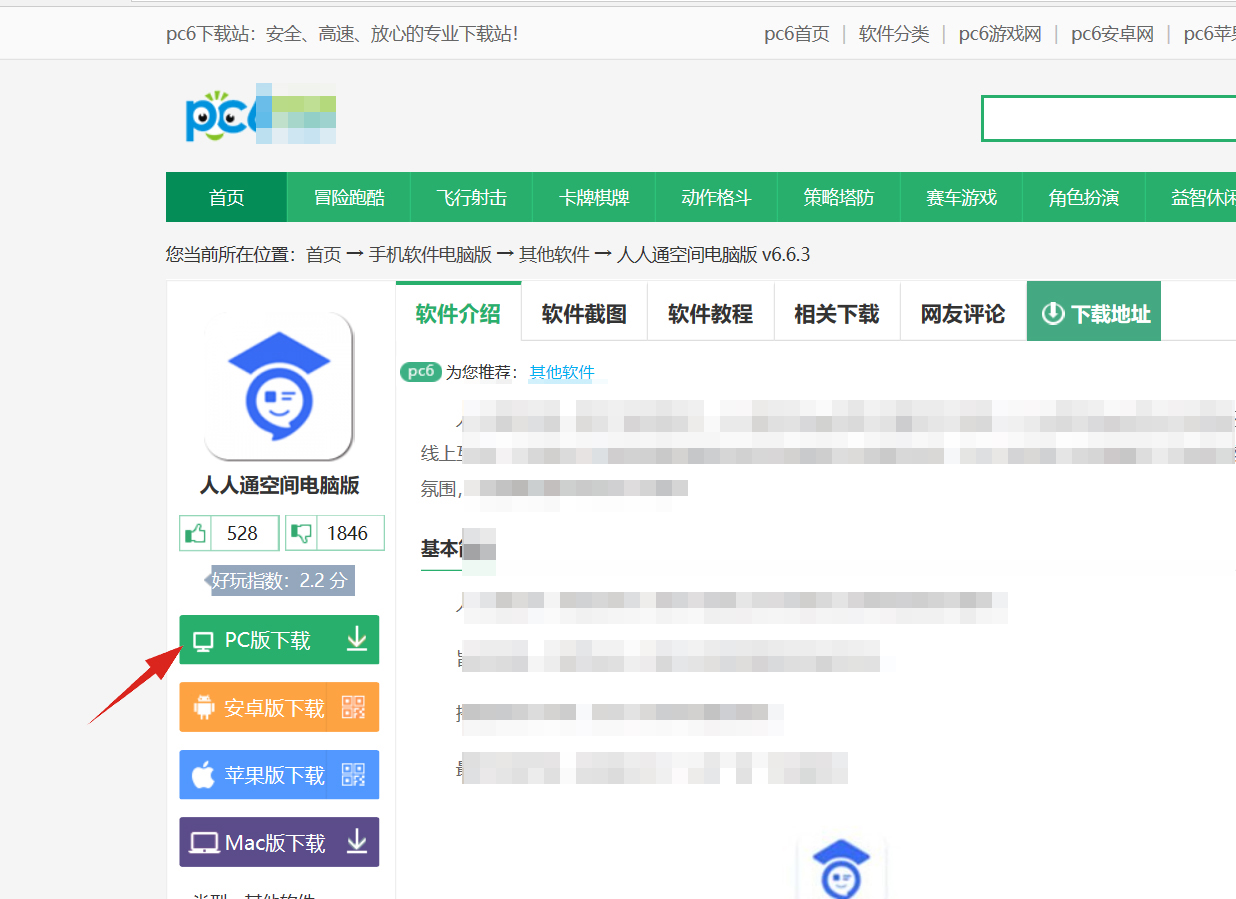Download the PC版 version
Screen dimensions: 1236x899
[279, 640]
